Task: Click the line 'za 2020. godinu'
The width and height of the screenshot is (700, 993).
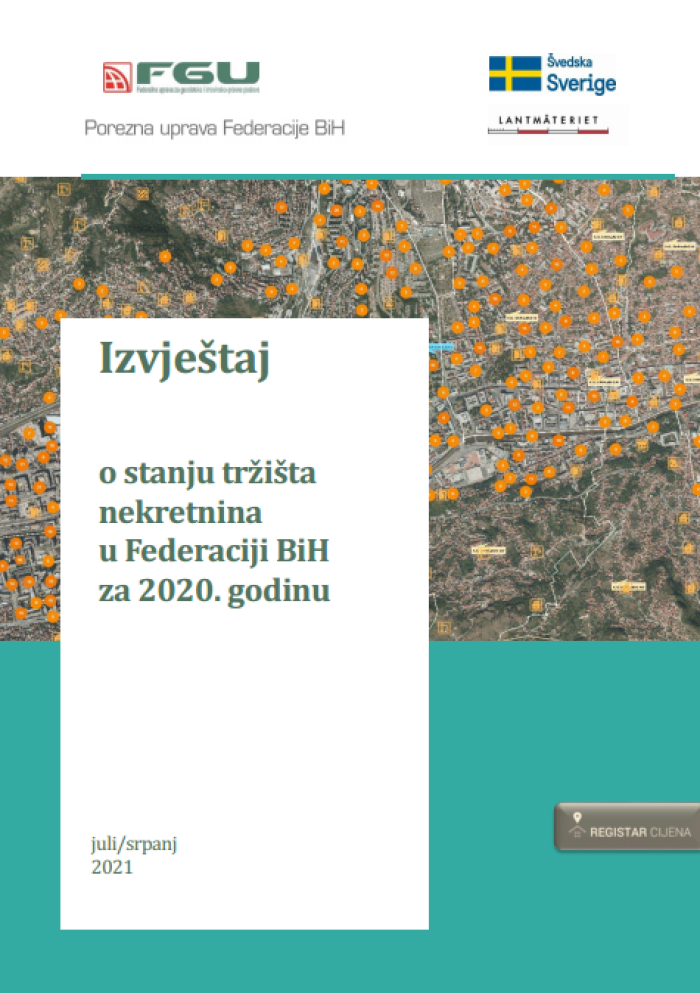Action: (x=214, y=590)
